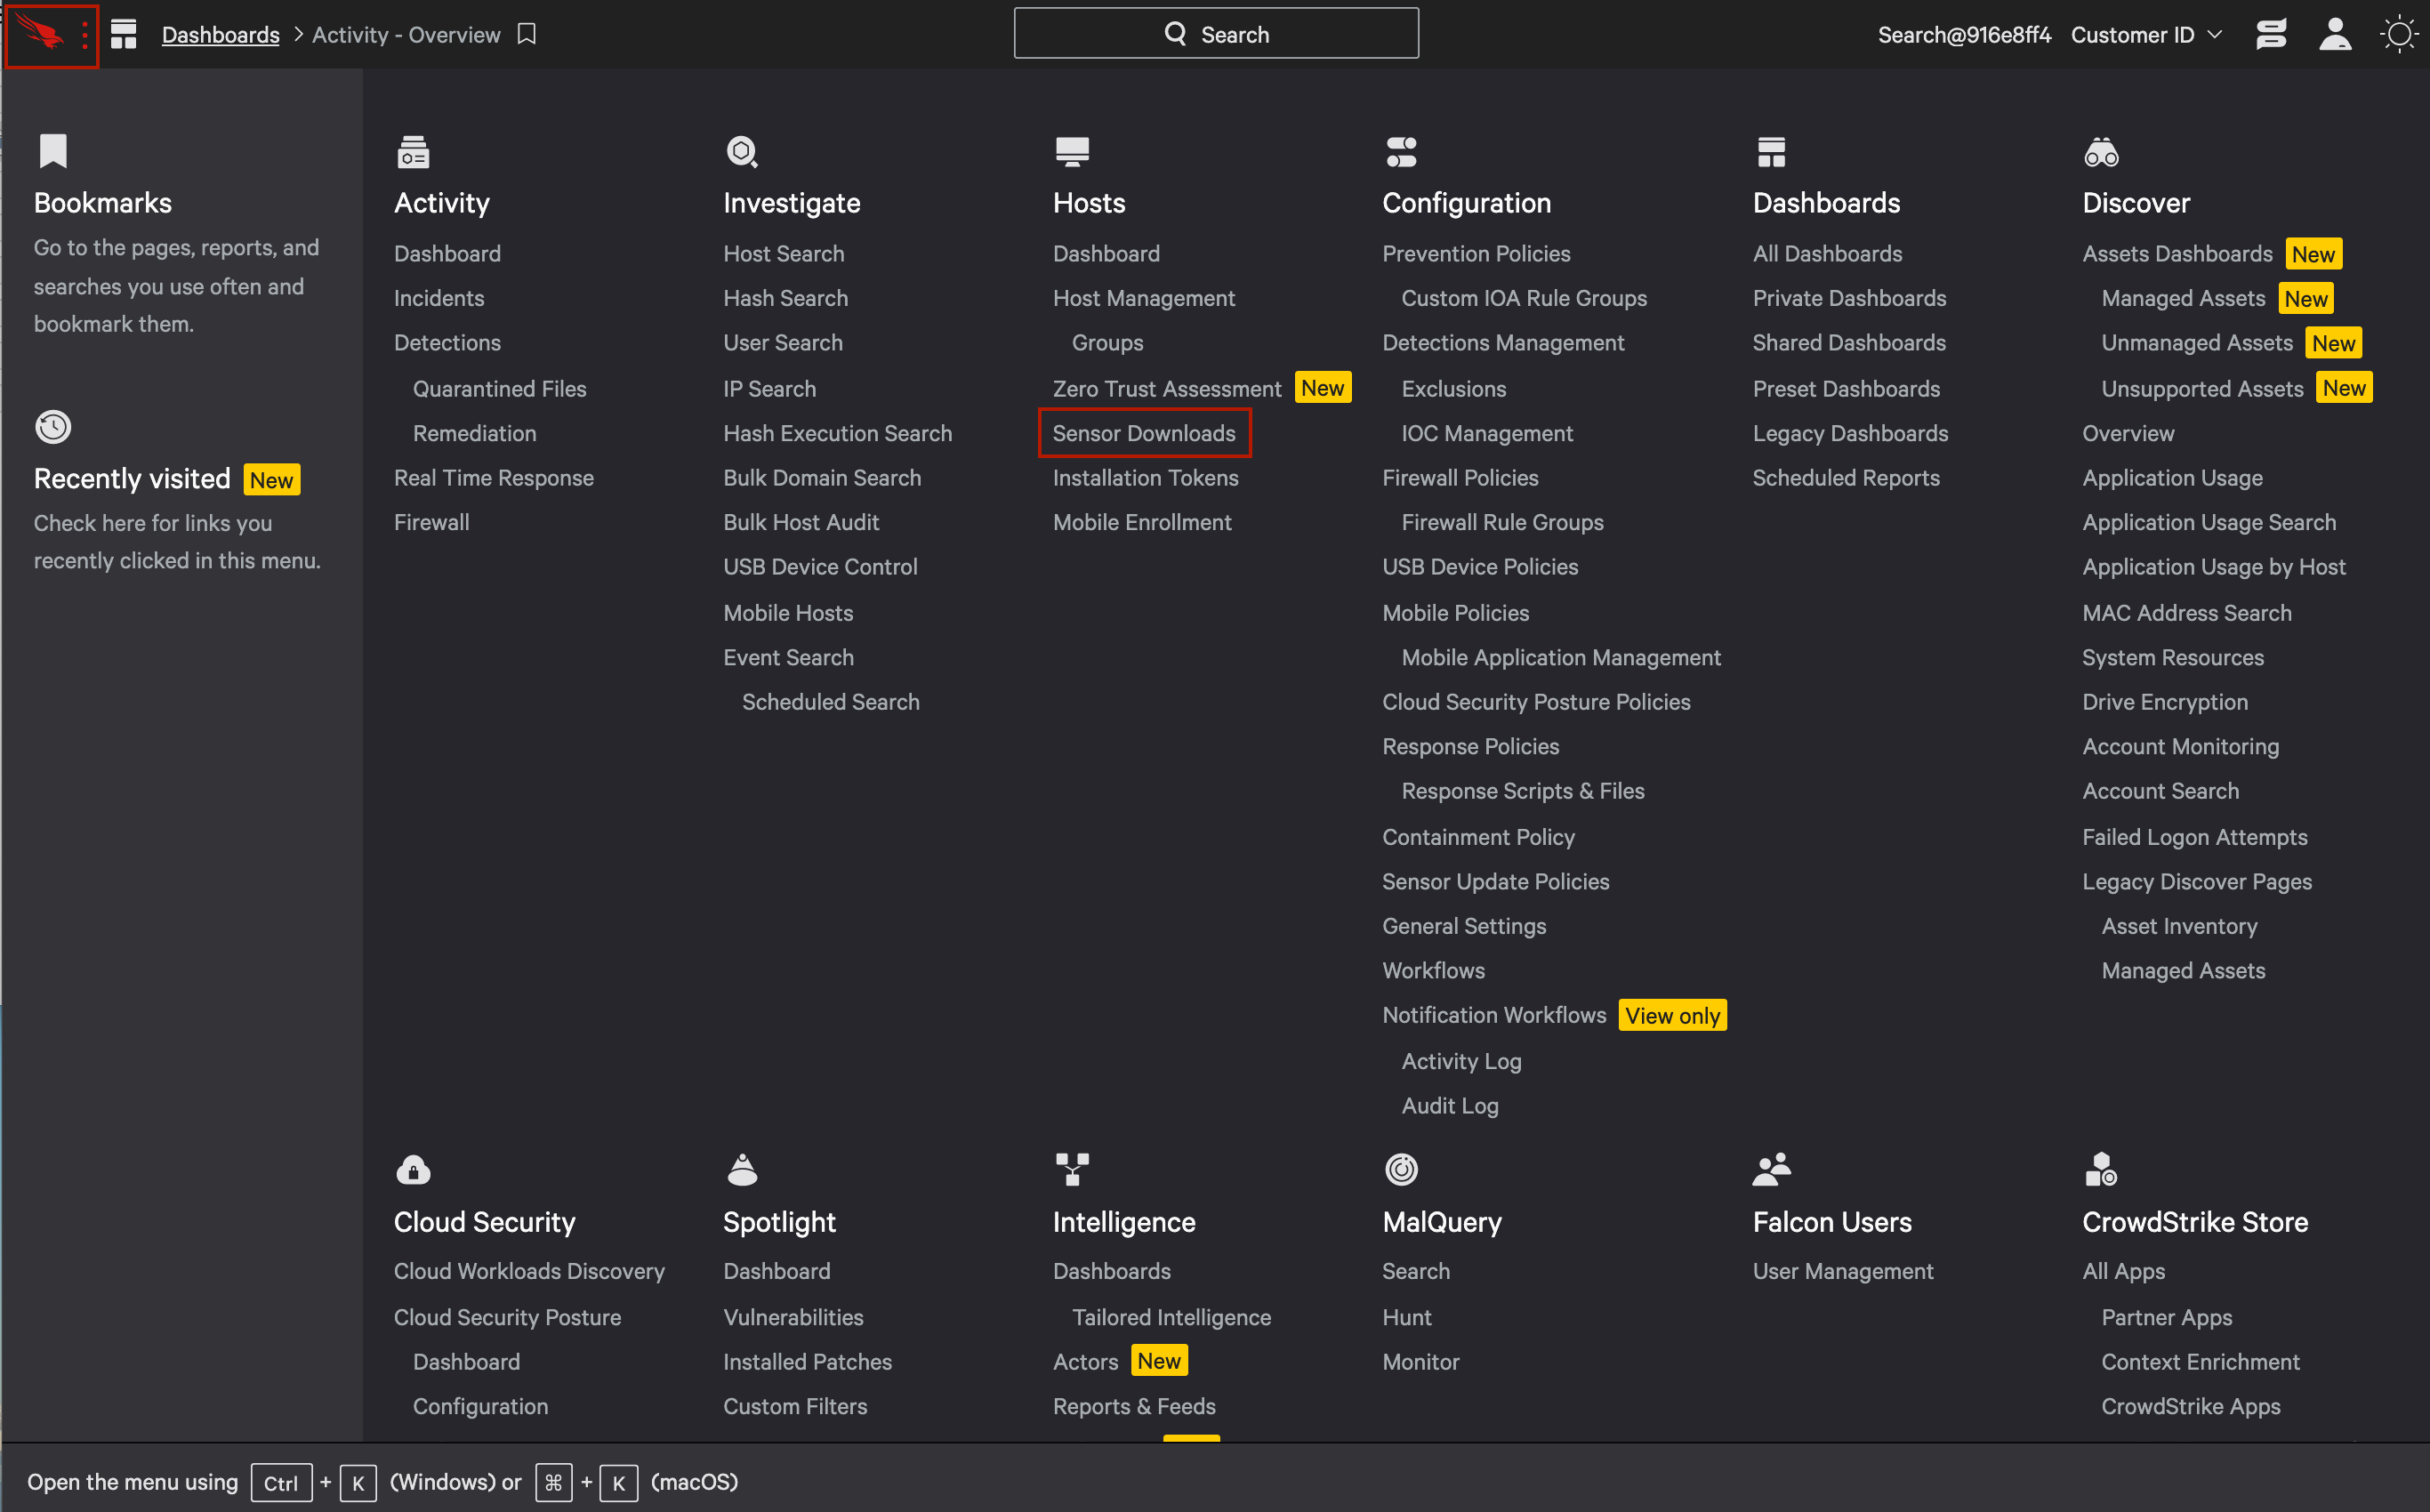Expand the Zero Trust Assessment New badge

1320,387
